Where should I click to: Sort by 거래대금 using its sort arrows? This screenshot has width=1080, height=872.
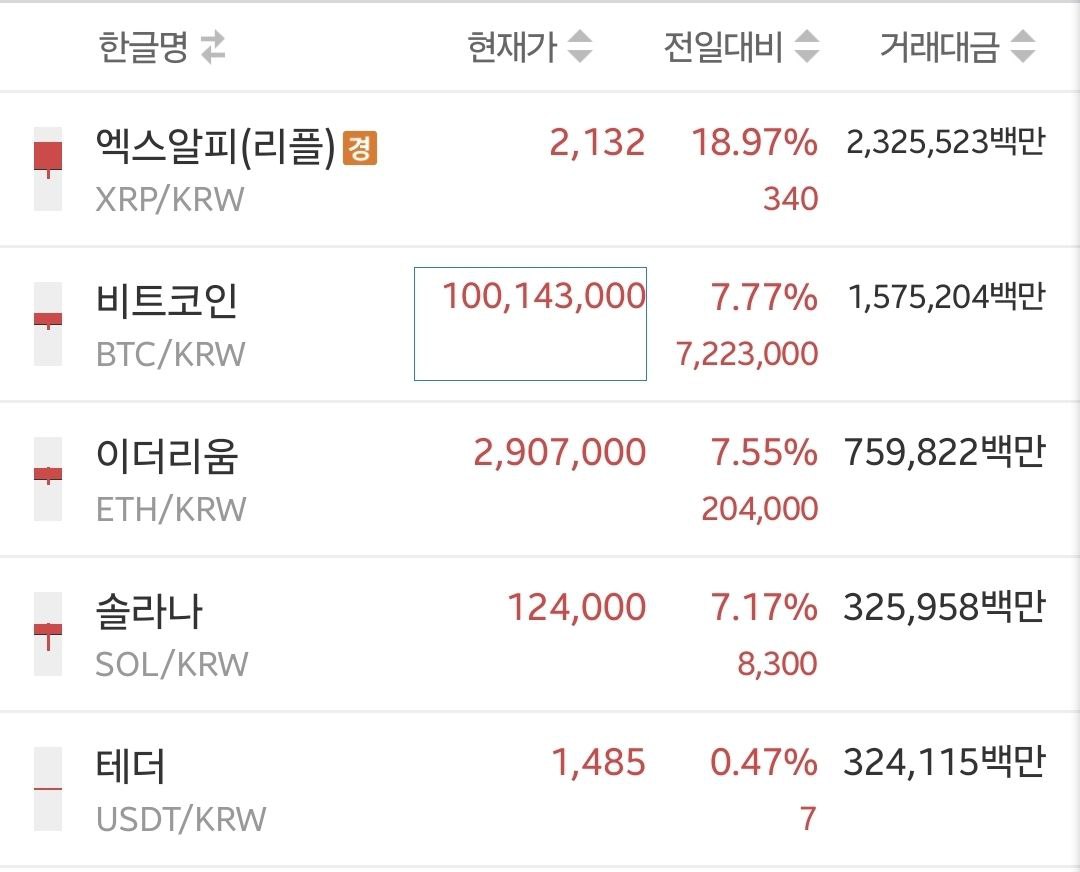[1022, 47]
